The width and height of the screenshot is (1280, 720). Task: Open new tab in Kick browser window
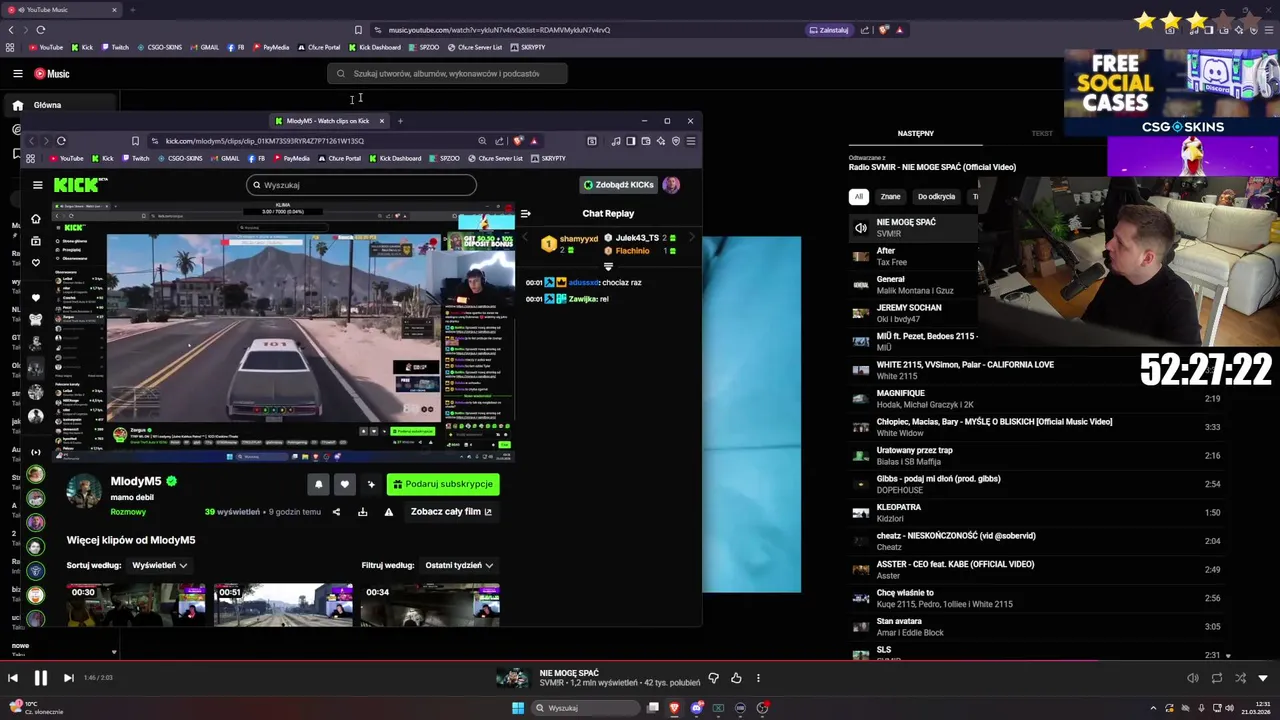click(x=400, y=121)
